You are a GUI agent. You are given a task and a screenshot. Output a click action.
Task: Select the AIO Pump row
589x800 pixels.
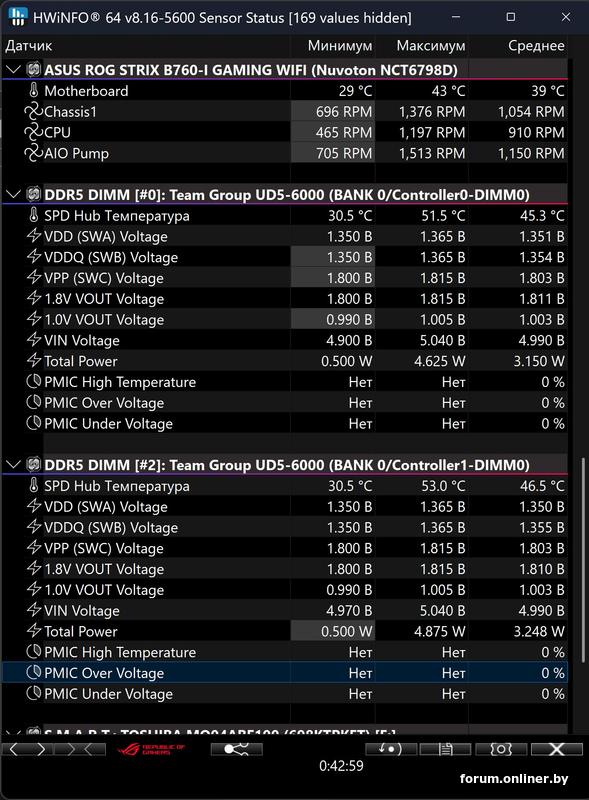pyautogui.click(x=285, y=153)
